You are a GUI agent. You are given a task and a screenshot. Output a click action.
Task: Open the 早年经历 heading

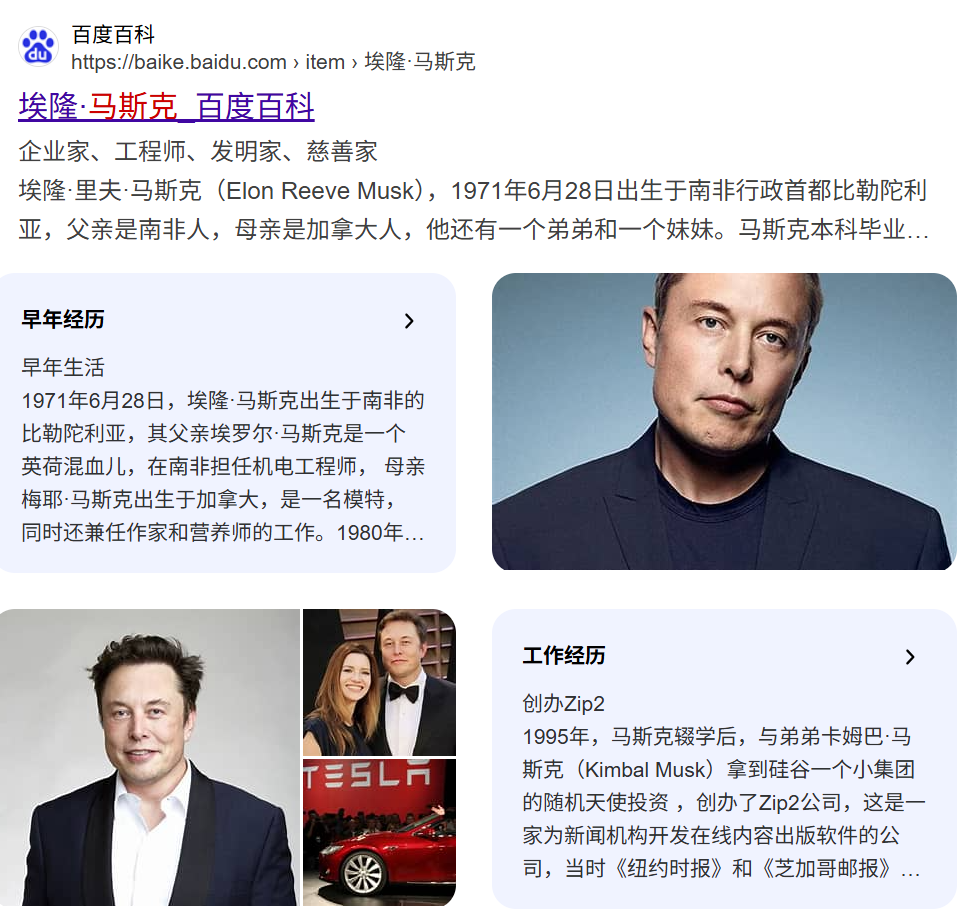(x=63, y=320)
